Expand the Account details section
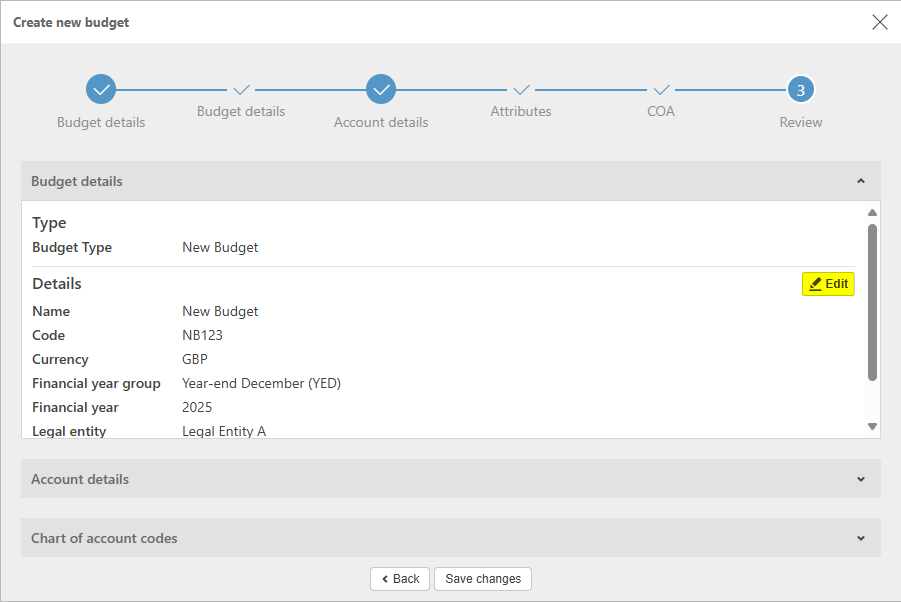 pyautogui.click(x=860, y=480)
